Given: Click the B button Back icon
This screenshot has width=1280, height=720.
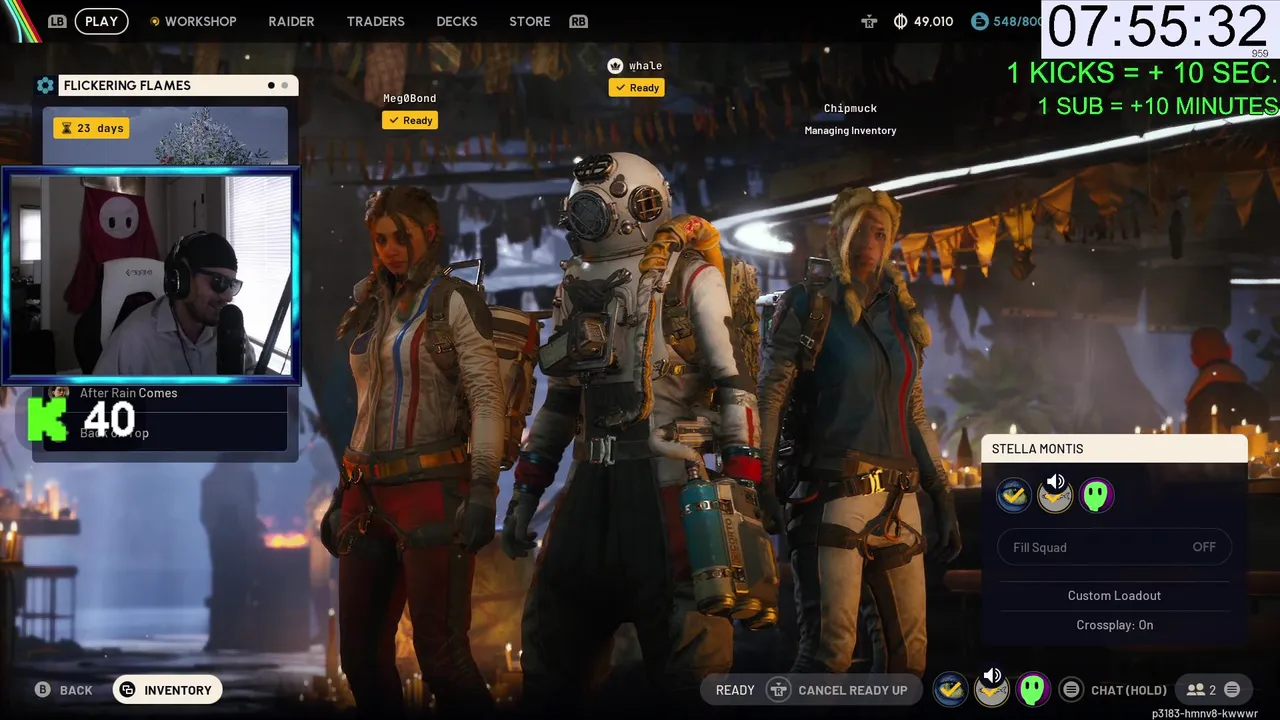Looking at the screenshot, I should pyautogui.click(x=43, y=690).
